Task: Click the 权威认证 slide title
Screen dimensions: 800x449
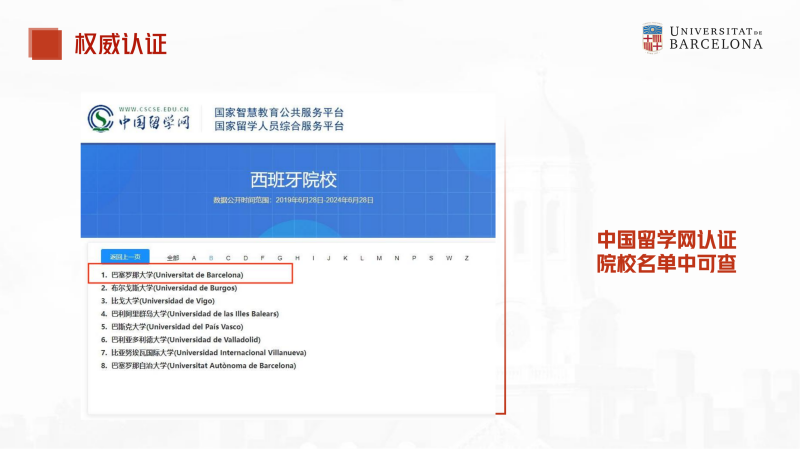Action: click(x=121, y=44)
